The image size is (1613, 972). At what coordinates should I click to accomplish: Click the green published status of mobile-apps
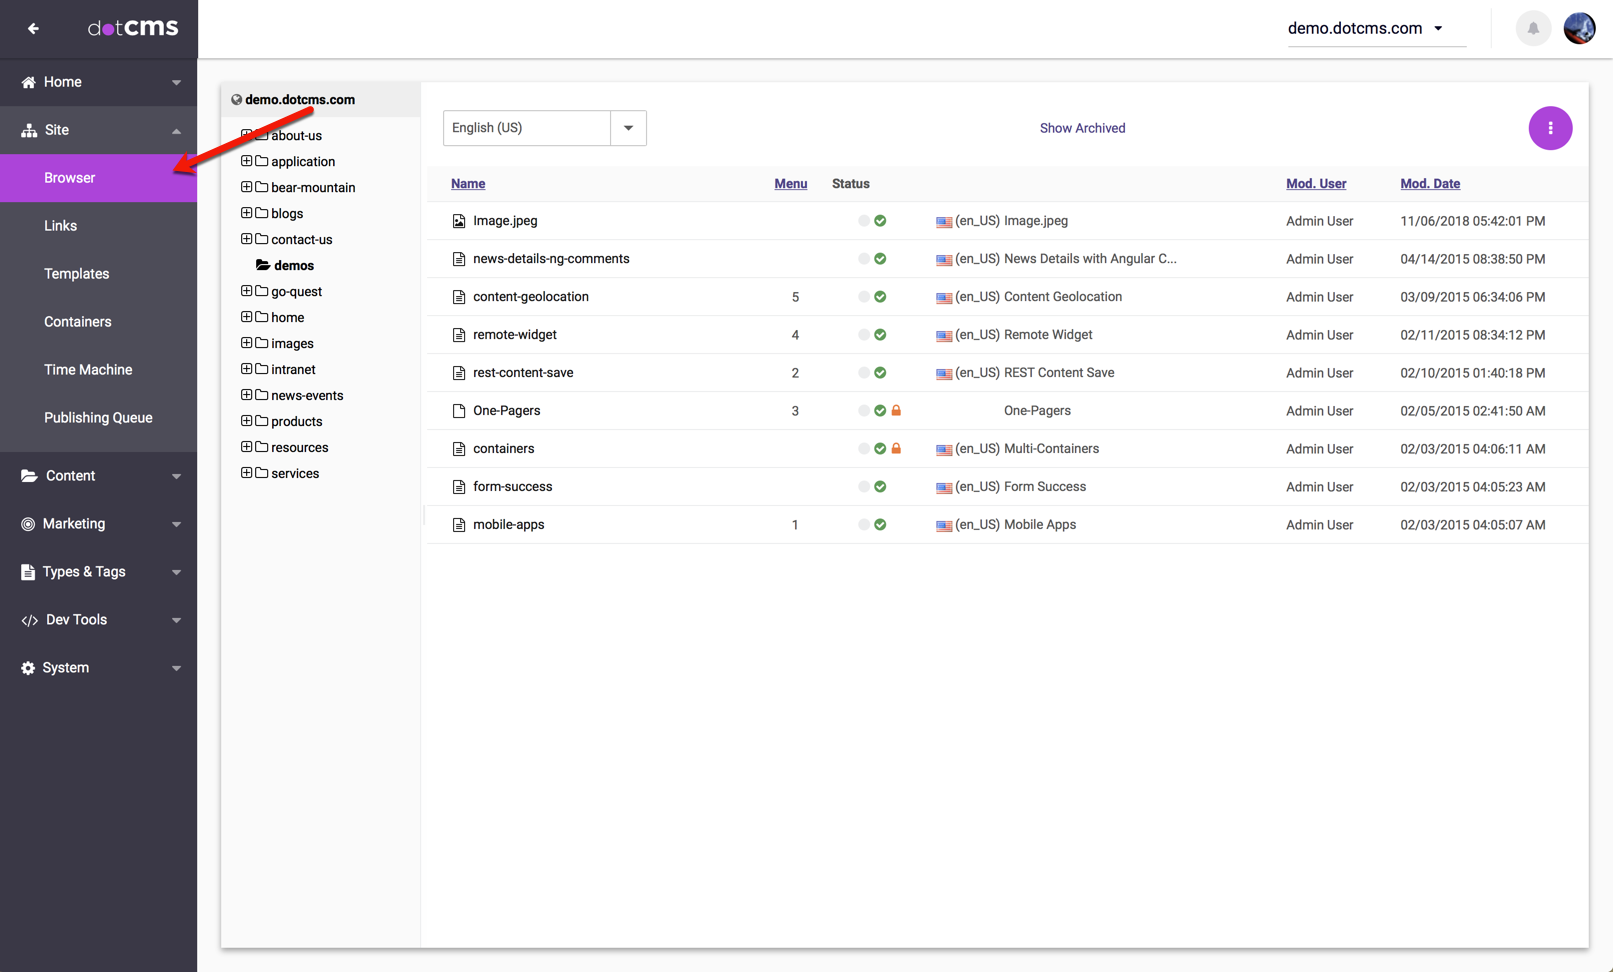880,525
